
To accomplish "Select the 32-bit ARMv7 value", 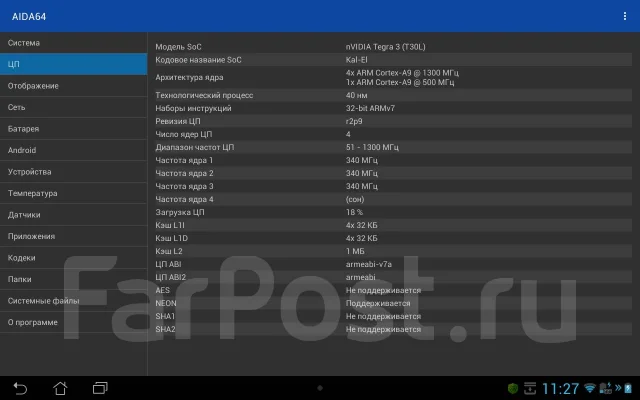I will 370,108.
